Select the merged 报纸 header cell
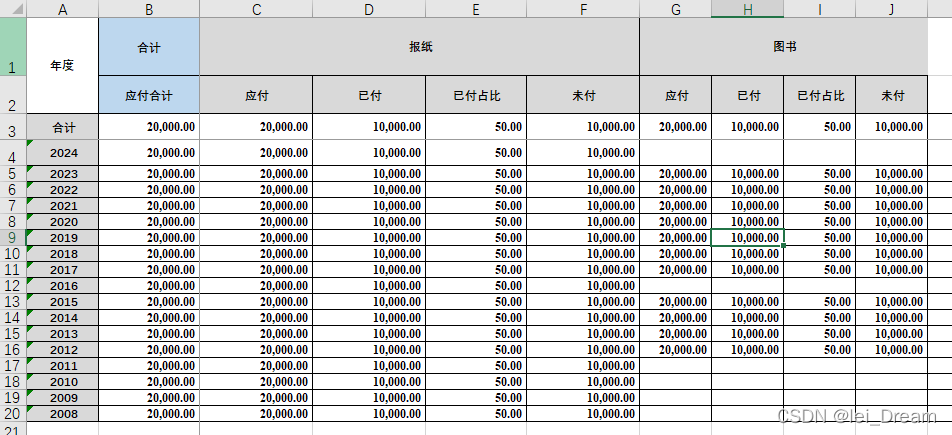The image size is (952, 435). click(420, 47)
